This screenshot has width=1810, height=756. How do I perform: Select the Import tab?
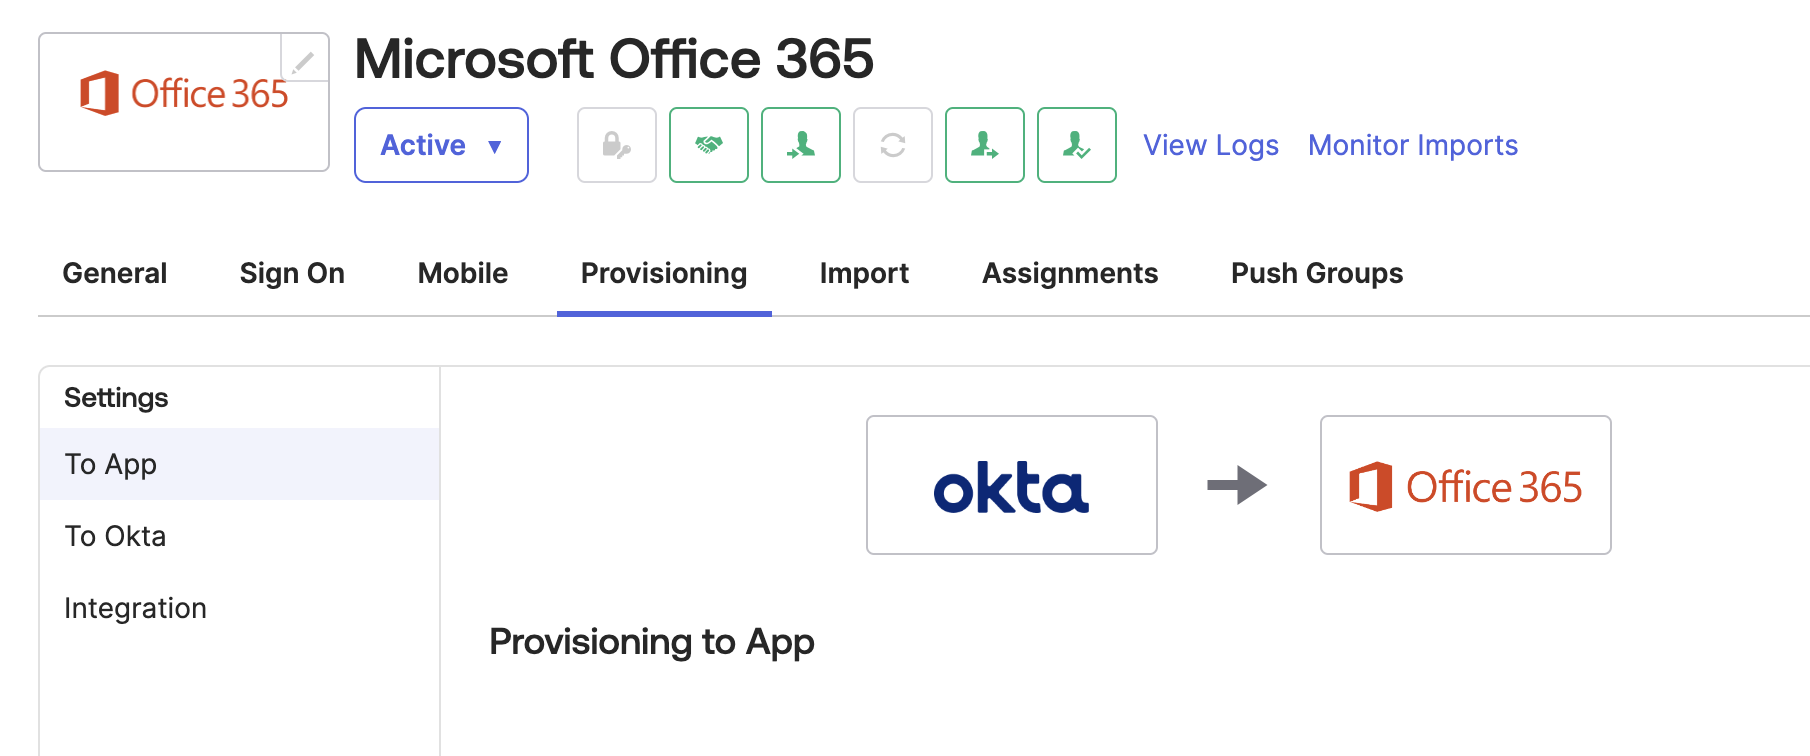pyautogui.click(x=864, y=273)
